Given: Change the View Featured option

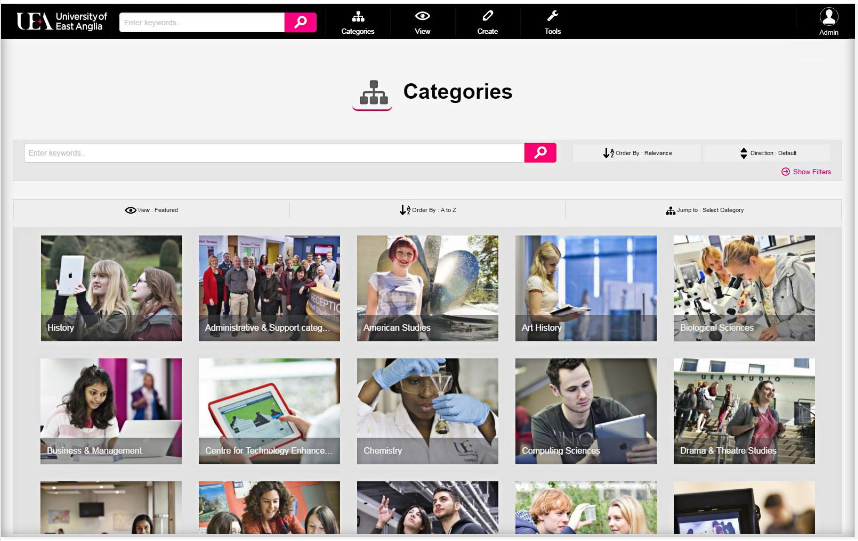Looking at the screenshot, I should [152, 210].
